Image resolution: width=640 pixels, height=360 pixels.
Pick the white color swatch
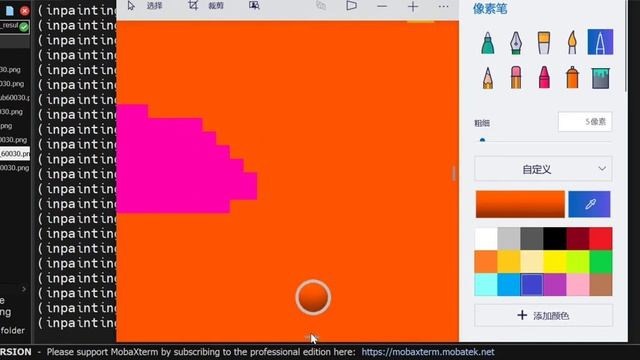point(486,239)
